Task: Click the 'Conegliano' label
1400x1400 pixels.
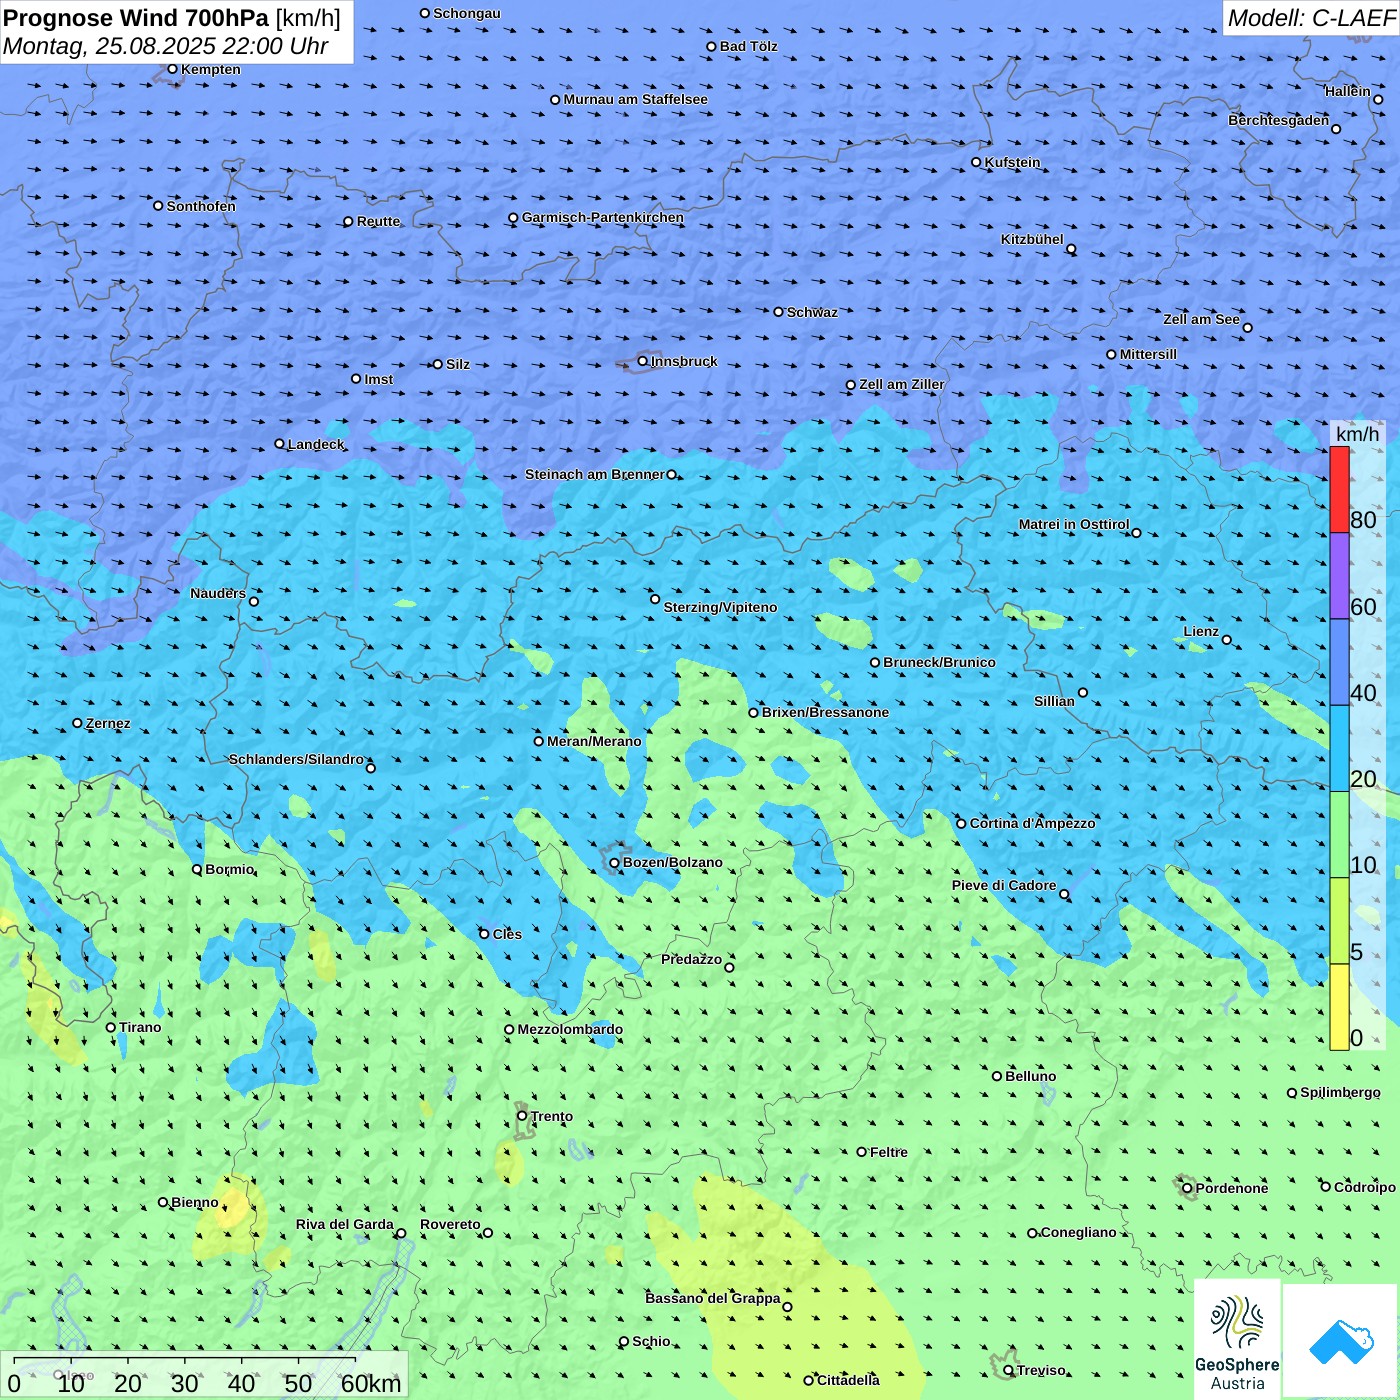Action: click(1078, 1232)
